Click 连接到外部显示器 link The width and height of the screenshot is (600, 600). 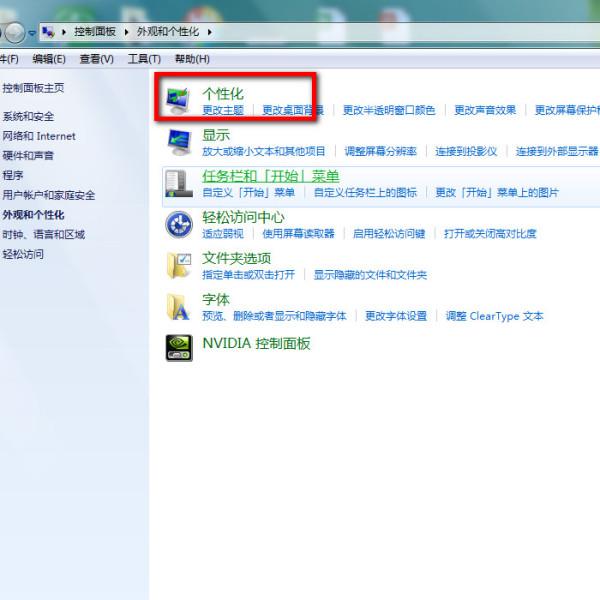[557, 151]
